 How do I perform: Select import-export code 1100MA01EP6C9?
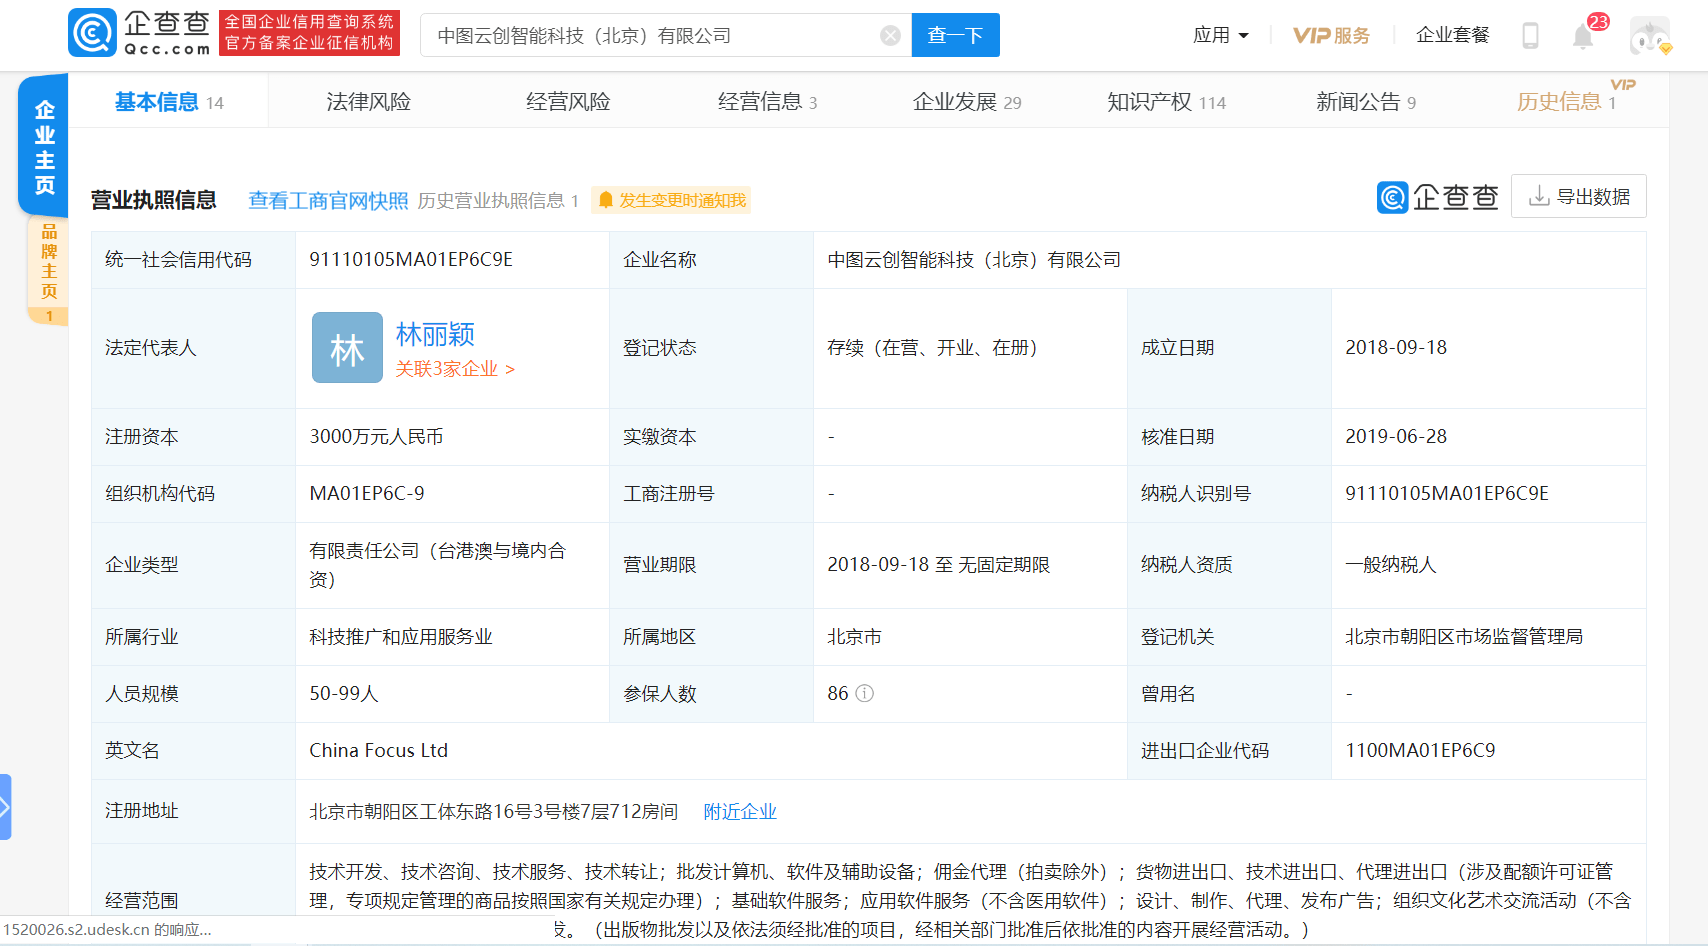click(x=1420, y=751)
